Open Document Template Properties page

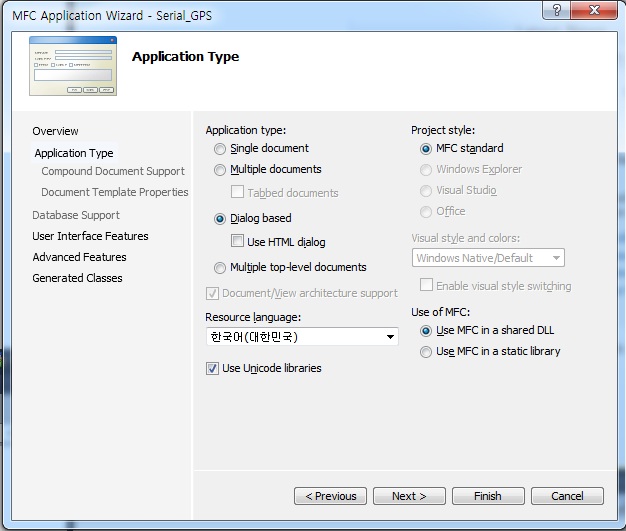[115, 192]
